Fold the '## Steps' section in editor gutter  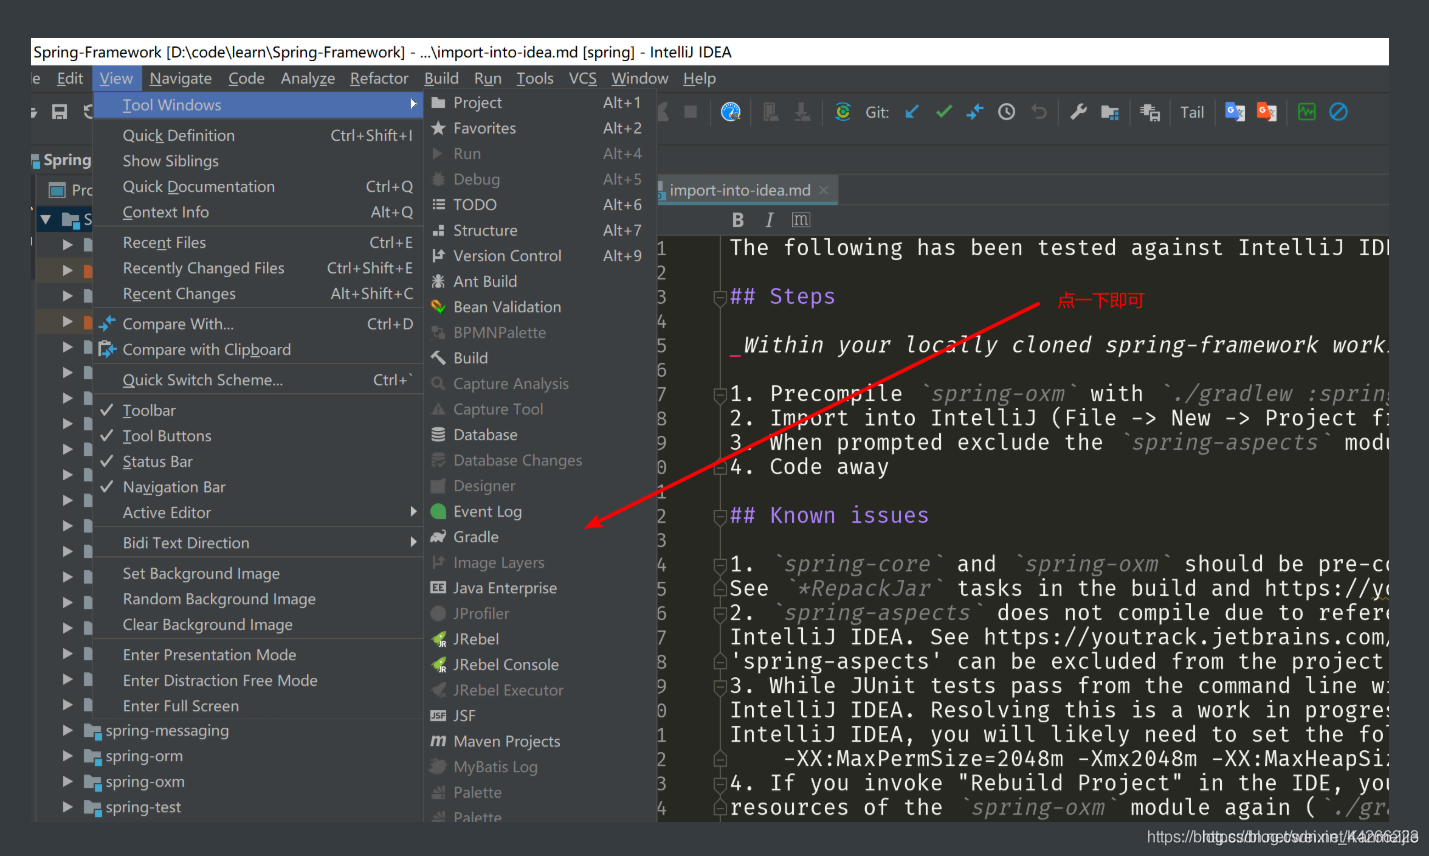coord(719,297)
